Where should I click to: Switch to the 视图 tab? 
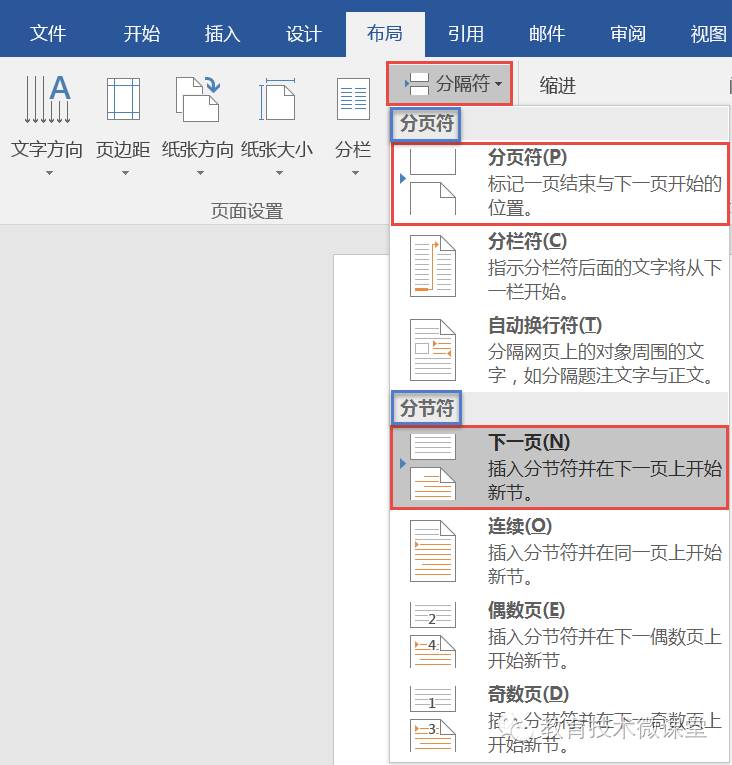[x=709, y=34]
